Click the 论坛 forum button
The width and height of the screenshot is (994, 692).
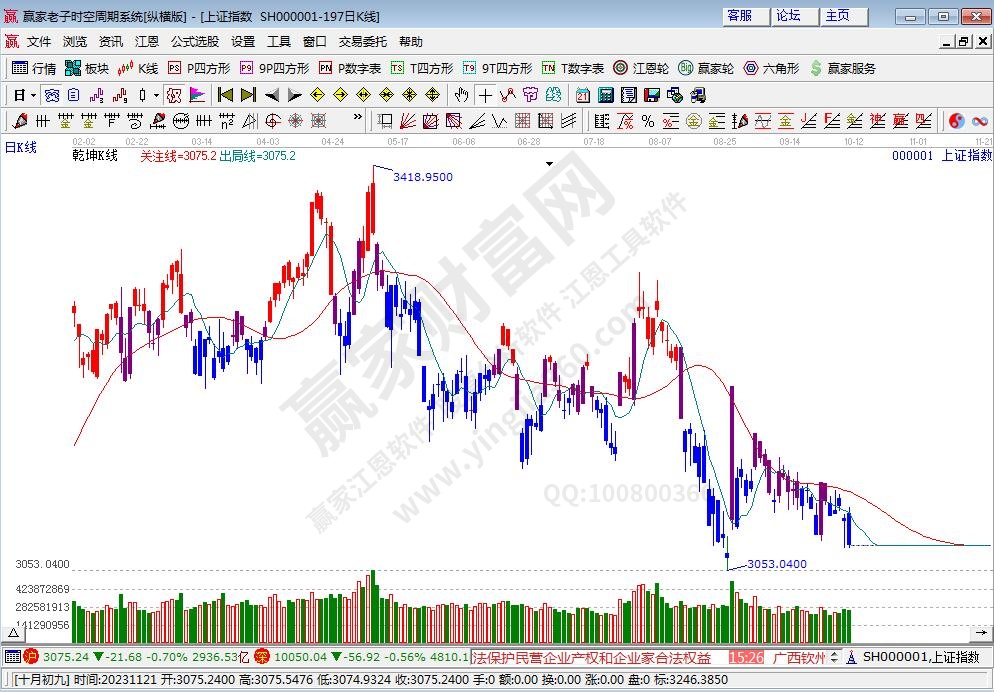click(788, 16)
